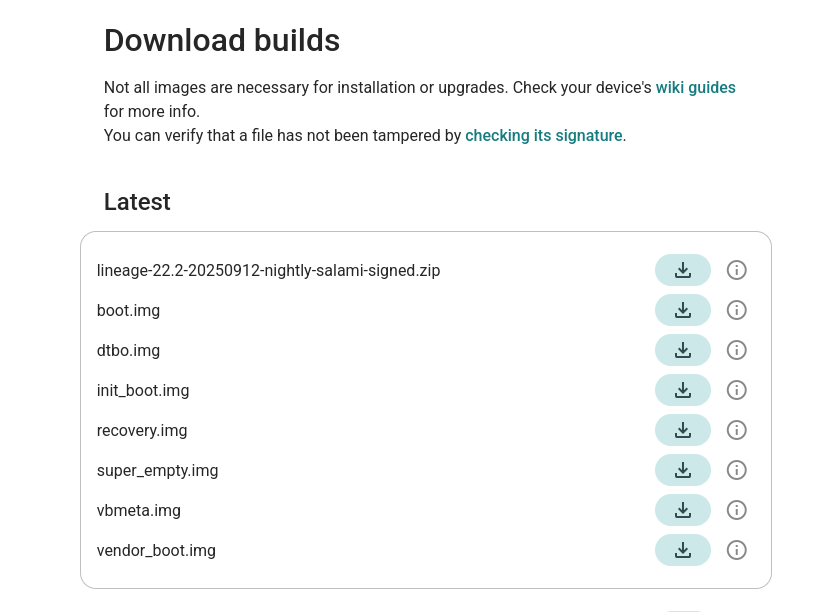Select the dtbo.img filename text

128,351
